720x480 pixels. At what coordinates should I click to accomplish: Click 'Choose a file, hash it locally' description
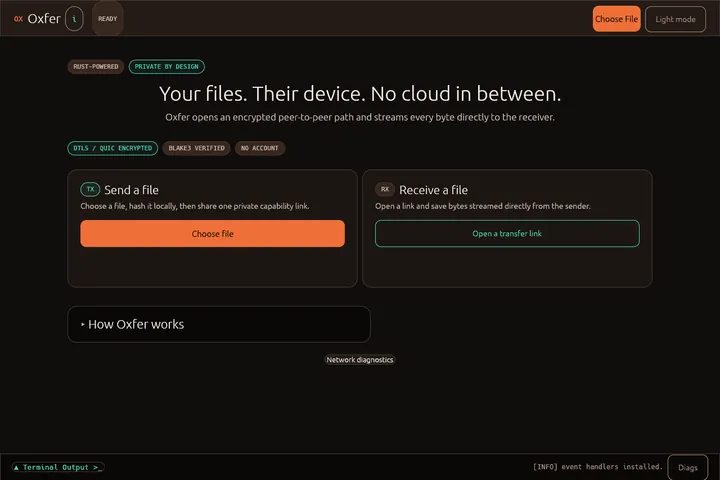coord(195,206)
